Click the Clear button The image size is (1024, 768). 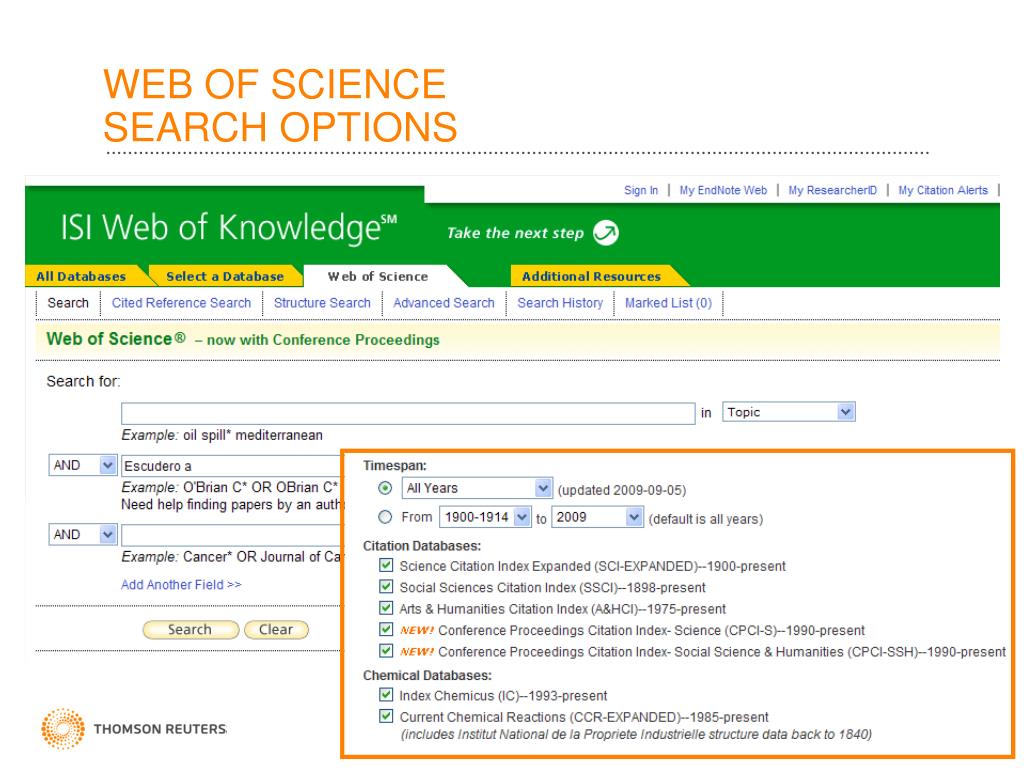pos(276,630)
